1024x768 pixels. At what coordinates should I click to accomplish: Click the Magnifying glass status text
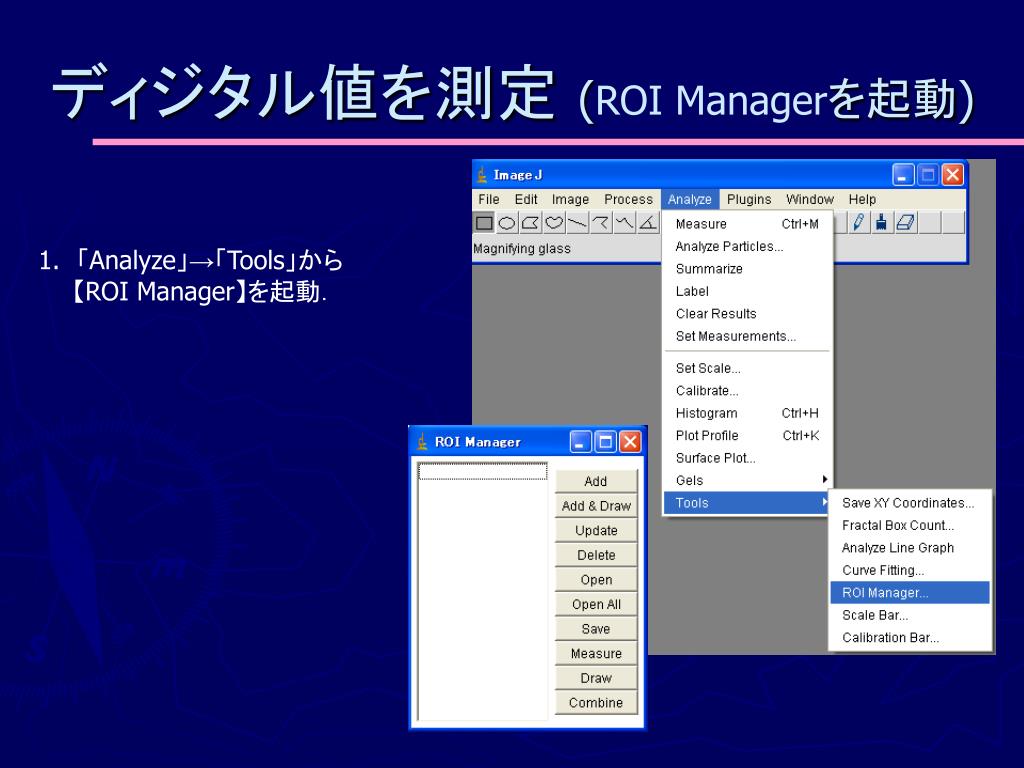point(522,249)
